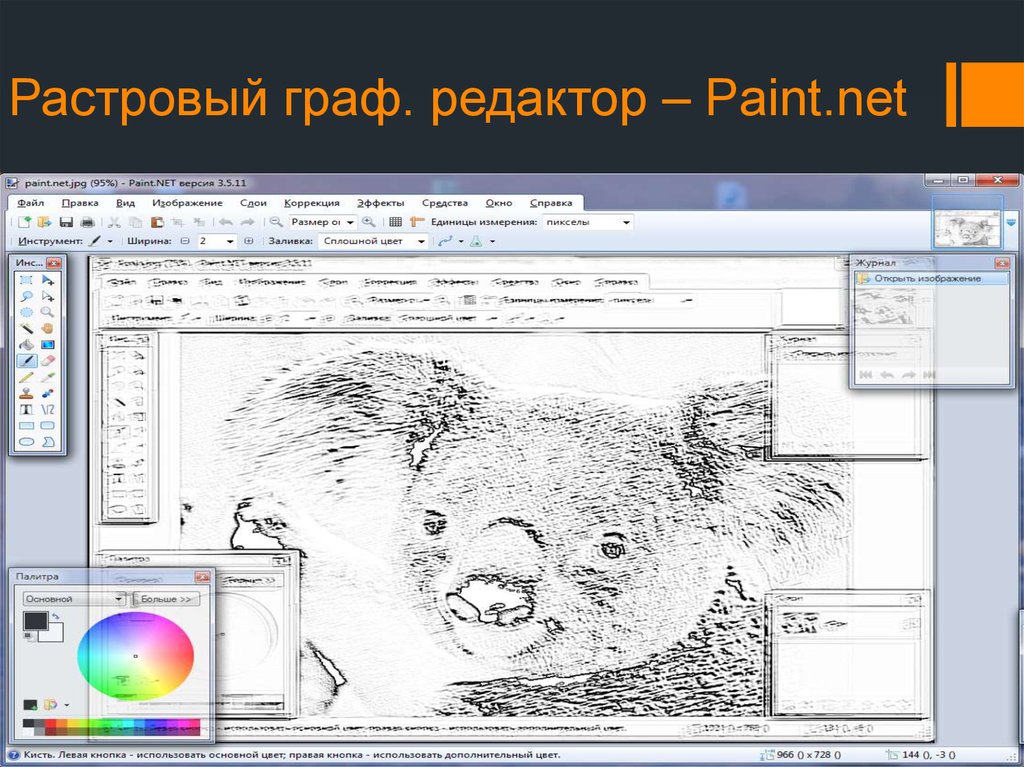
Task: Click the New image toolbar icon
Action: pyautogui.click(x=24, y=222)
